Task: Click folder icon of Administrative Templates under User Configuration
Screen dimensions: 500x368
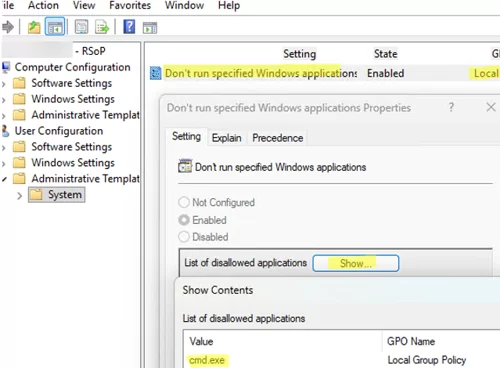Action: pos(19,179)
